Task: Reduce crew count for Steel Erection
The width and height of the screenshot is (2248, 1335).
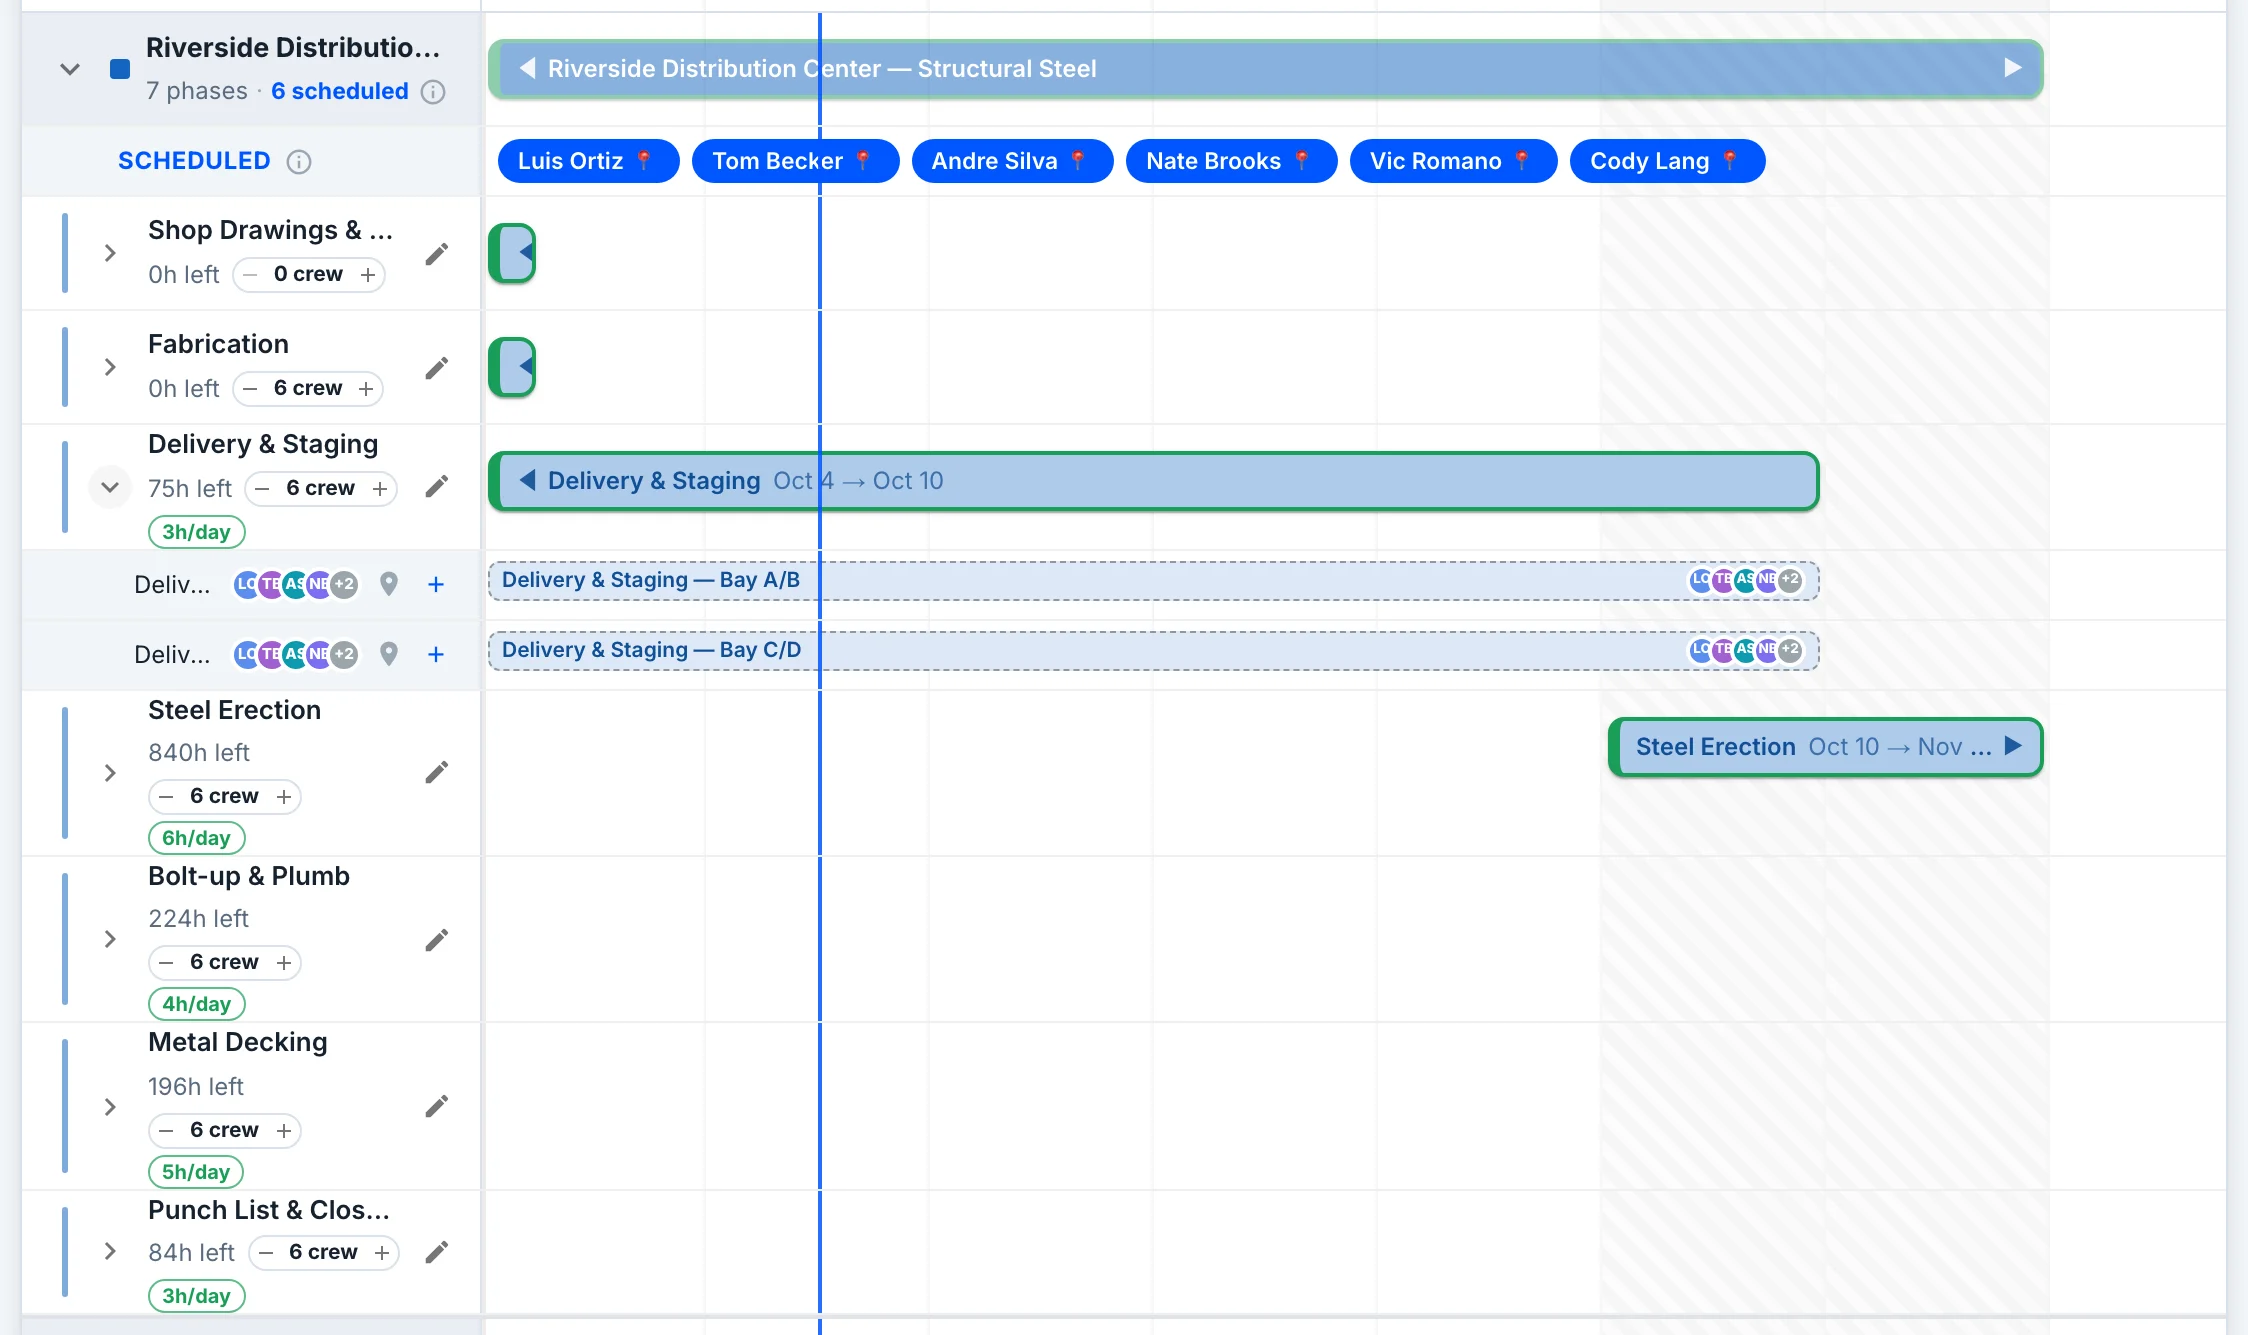Action: 167,797
